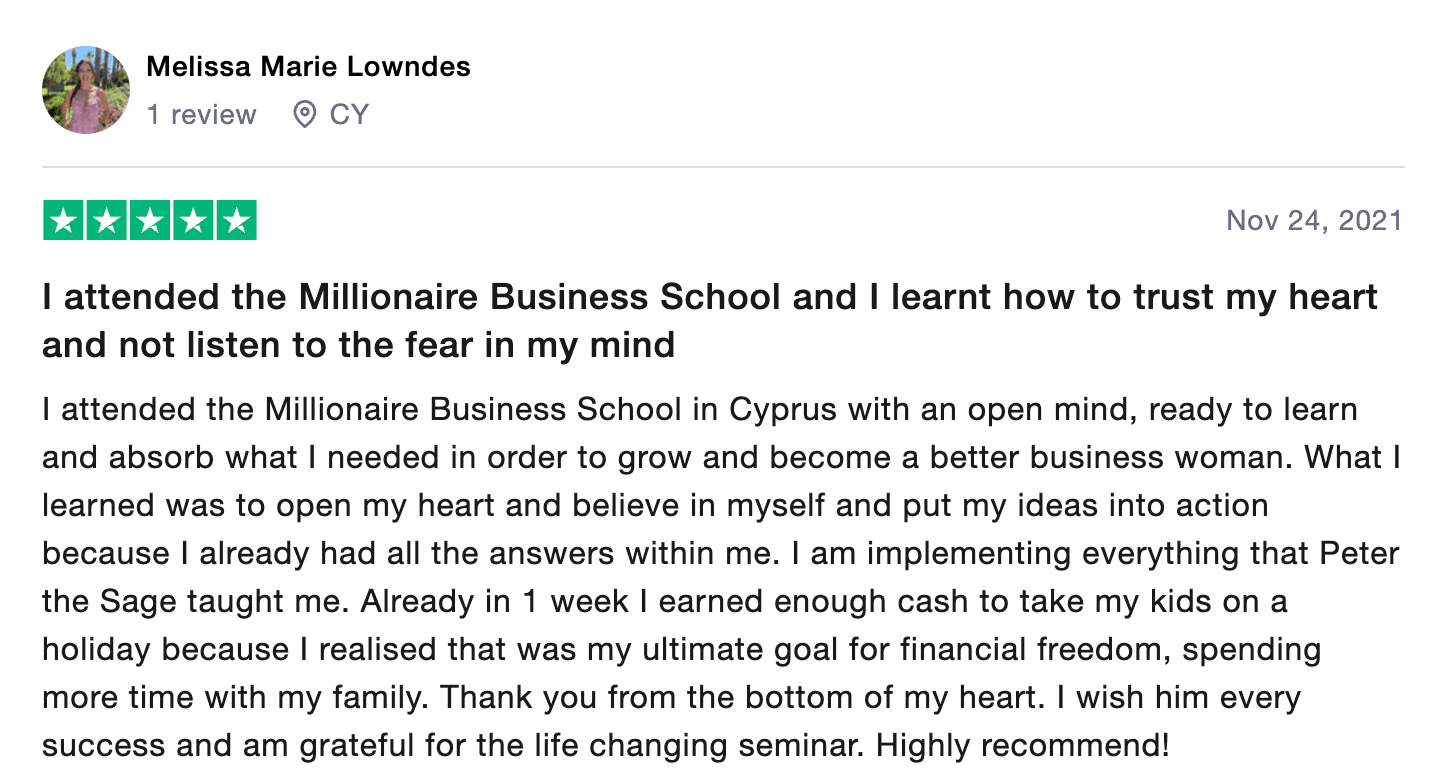Click the first green rating star

[64, 221]
